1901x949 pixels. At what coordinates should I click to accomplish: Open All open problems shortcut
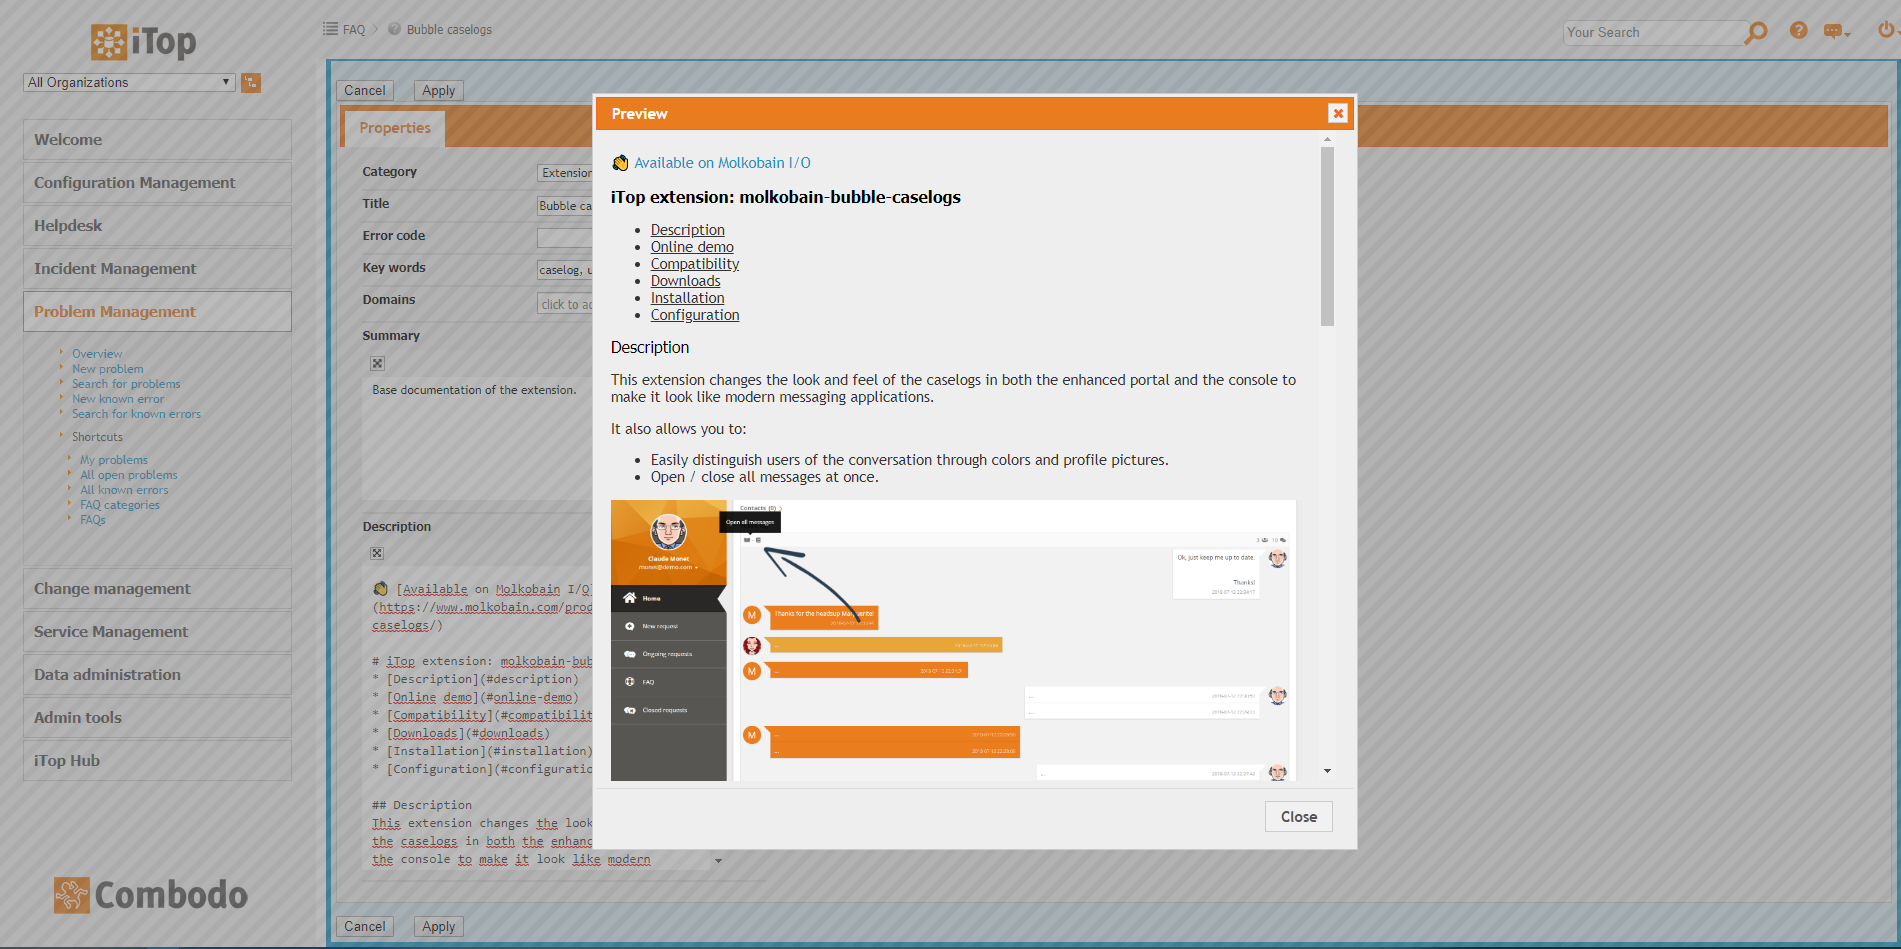tap(129, 475)
